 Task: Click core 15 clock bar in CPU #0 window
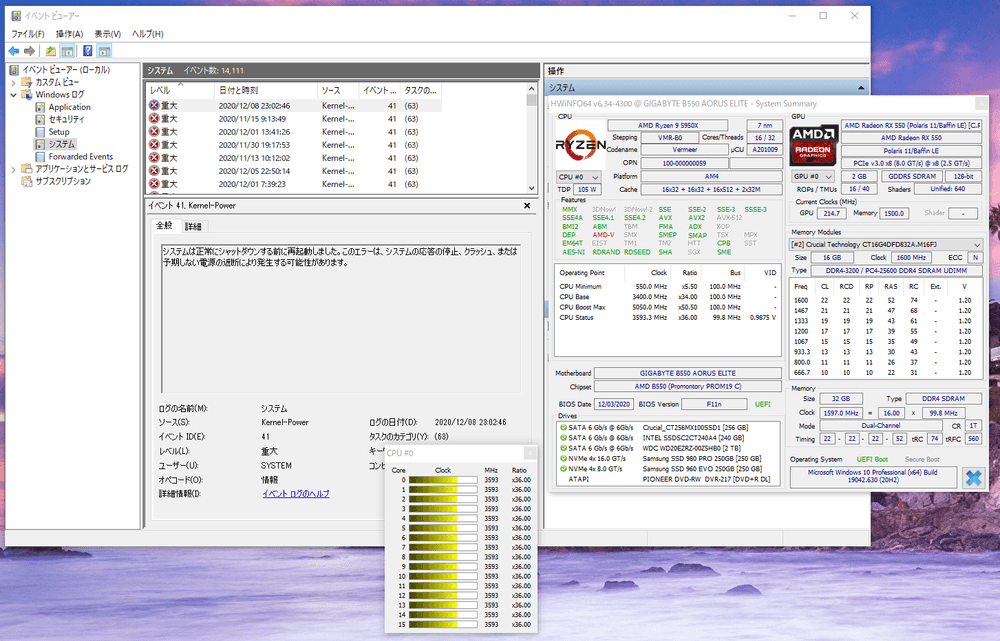click(443, 624)
